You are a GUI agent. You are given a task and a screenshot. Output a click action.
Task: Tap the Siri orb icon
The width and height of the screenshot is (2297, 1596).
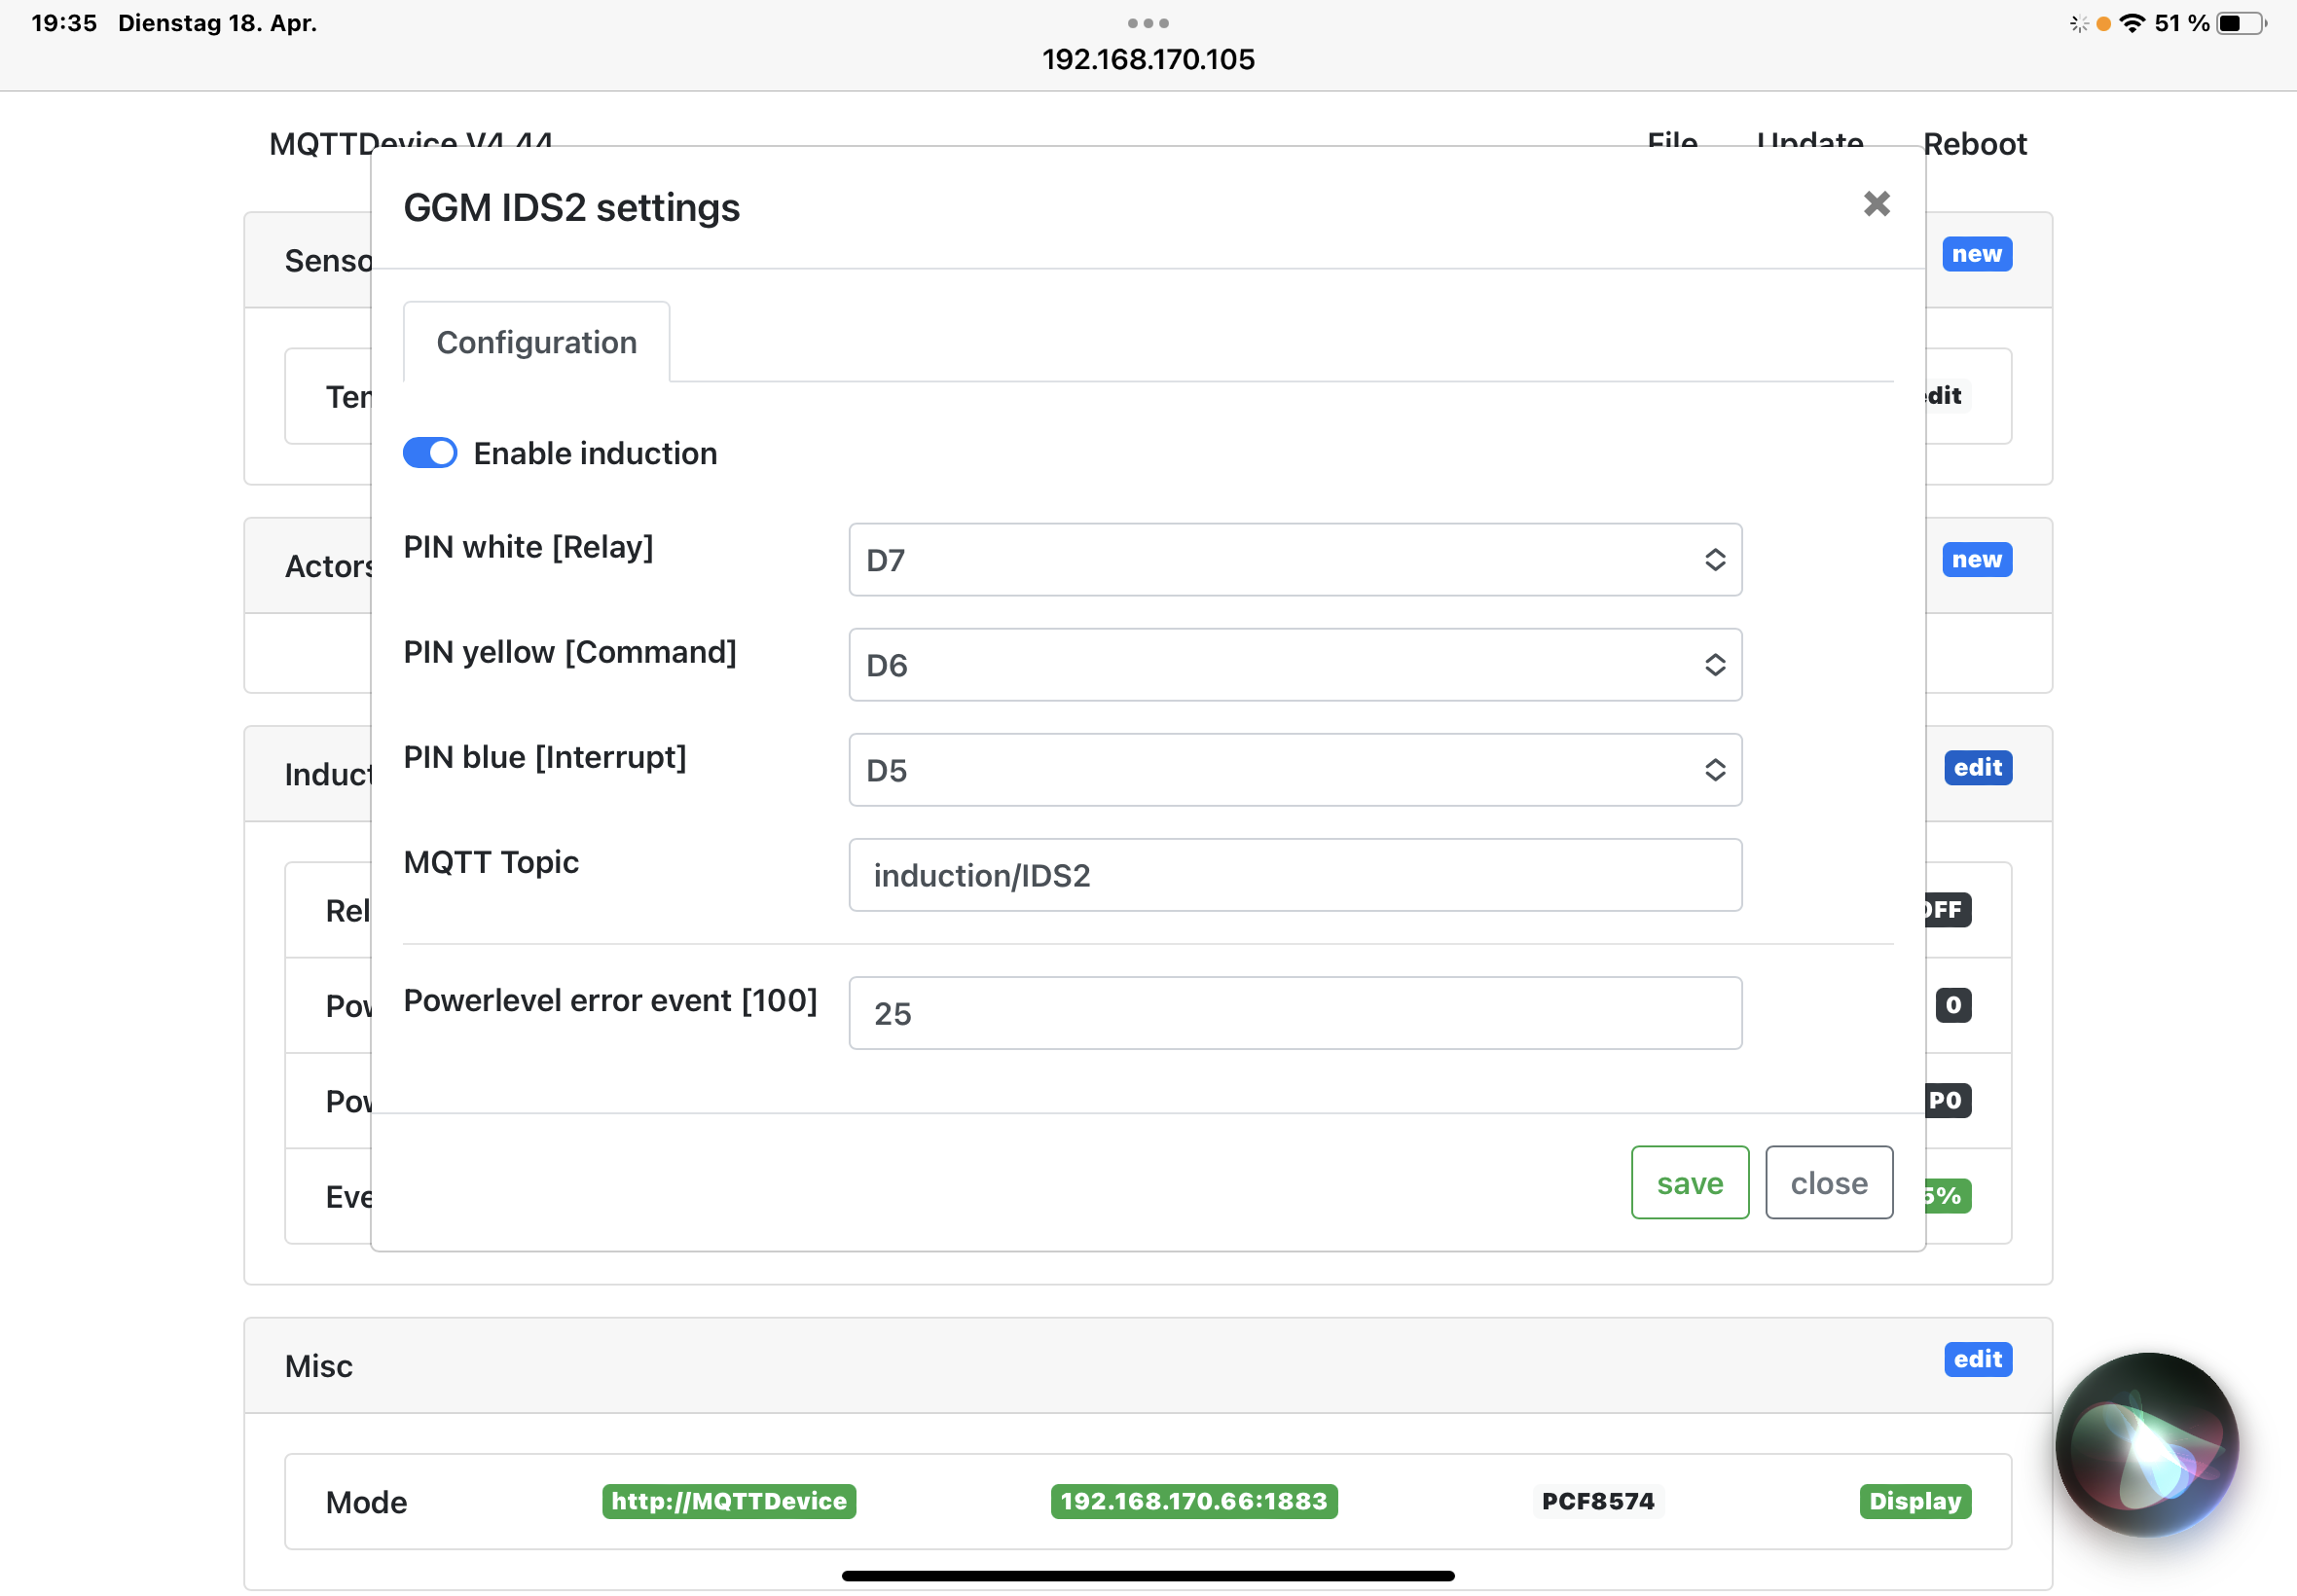pos(2146,1444)
